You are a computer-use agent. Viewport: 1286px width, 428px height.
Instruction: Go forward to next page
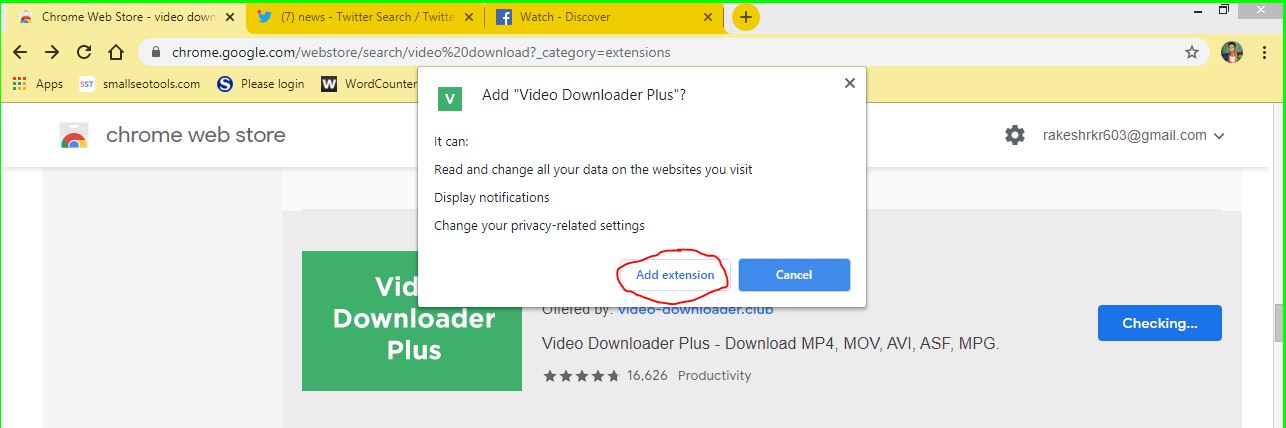click(52, 52)
